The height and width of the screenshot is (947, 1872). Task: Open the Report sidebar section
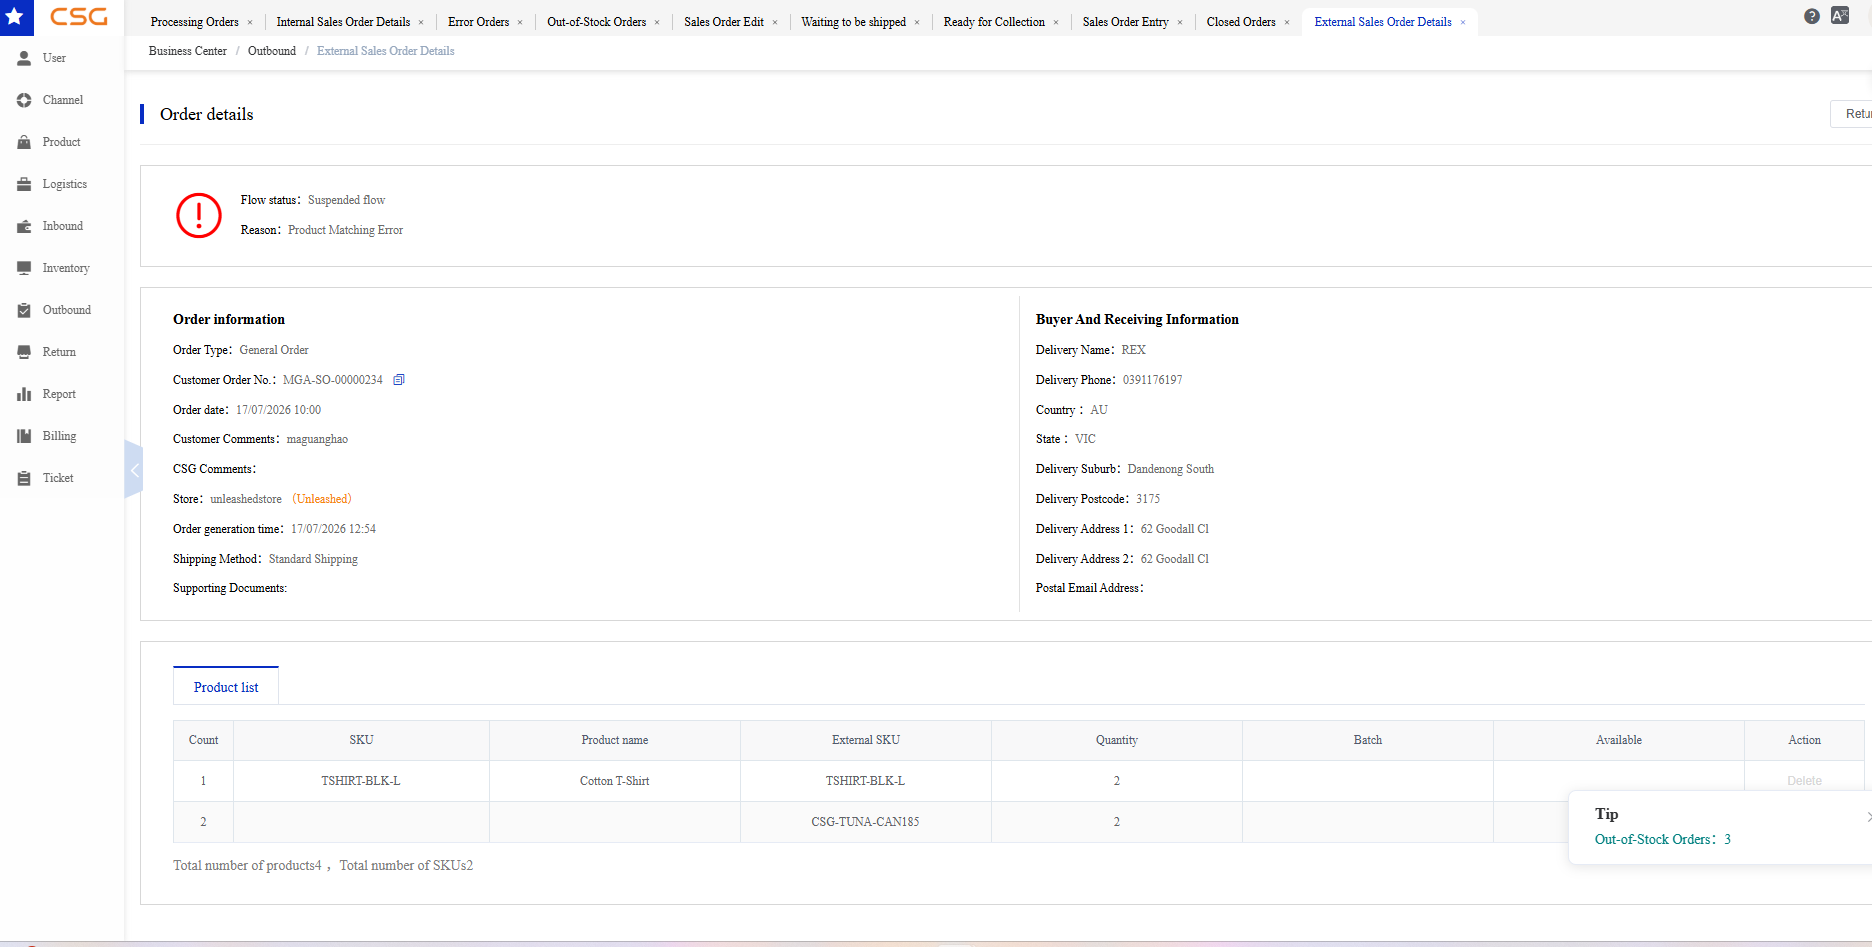pos(59,394)
